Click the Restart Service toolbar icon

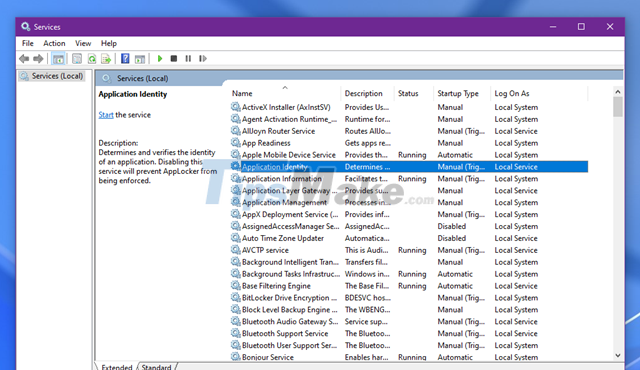[203, 59]
